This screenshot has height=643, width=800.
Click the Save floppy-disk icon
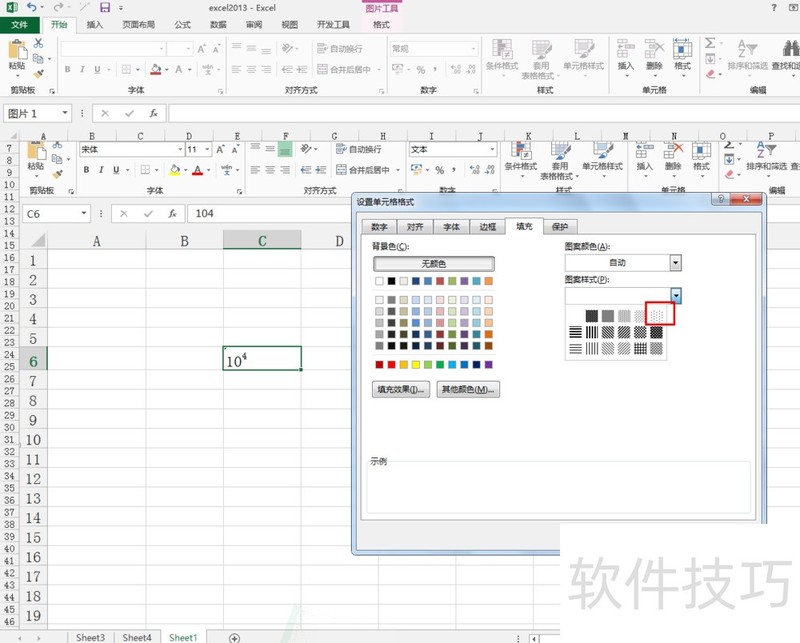pyautogui.click(x=105, y=7)
